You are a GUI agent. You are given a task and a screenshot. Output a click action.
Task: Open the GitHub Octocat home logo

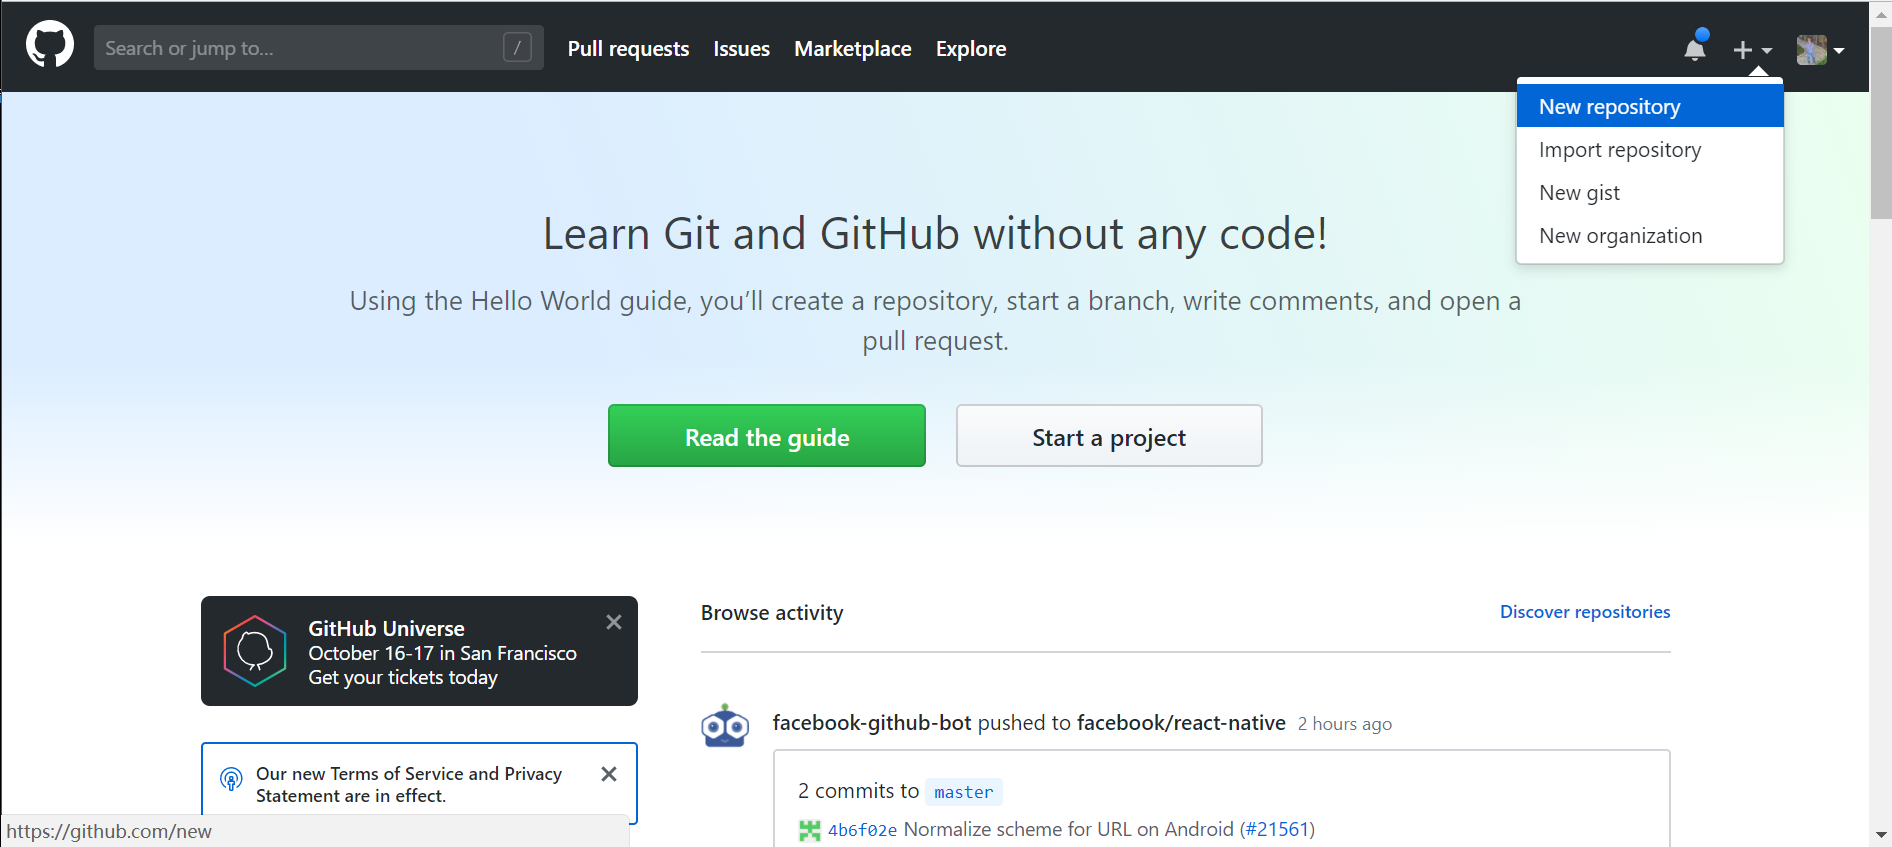(x=50, y=45)
